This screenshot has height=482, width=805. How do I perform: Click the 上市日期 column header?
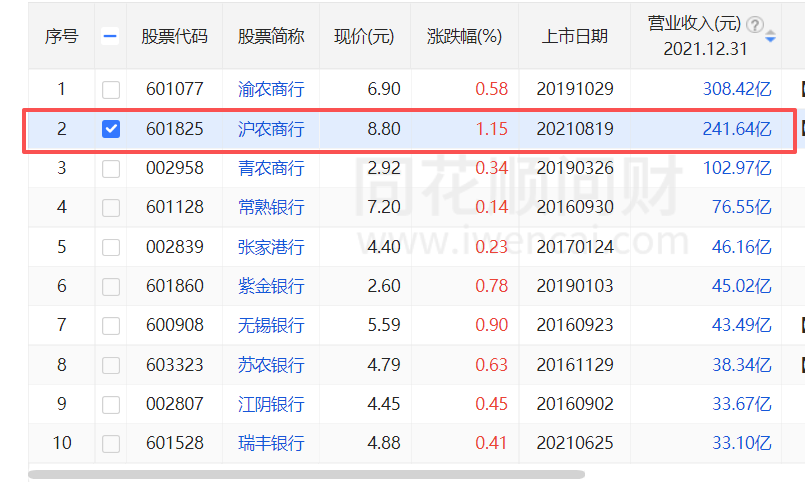[x=574, y=36]
